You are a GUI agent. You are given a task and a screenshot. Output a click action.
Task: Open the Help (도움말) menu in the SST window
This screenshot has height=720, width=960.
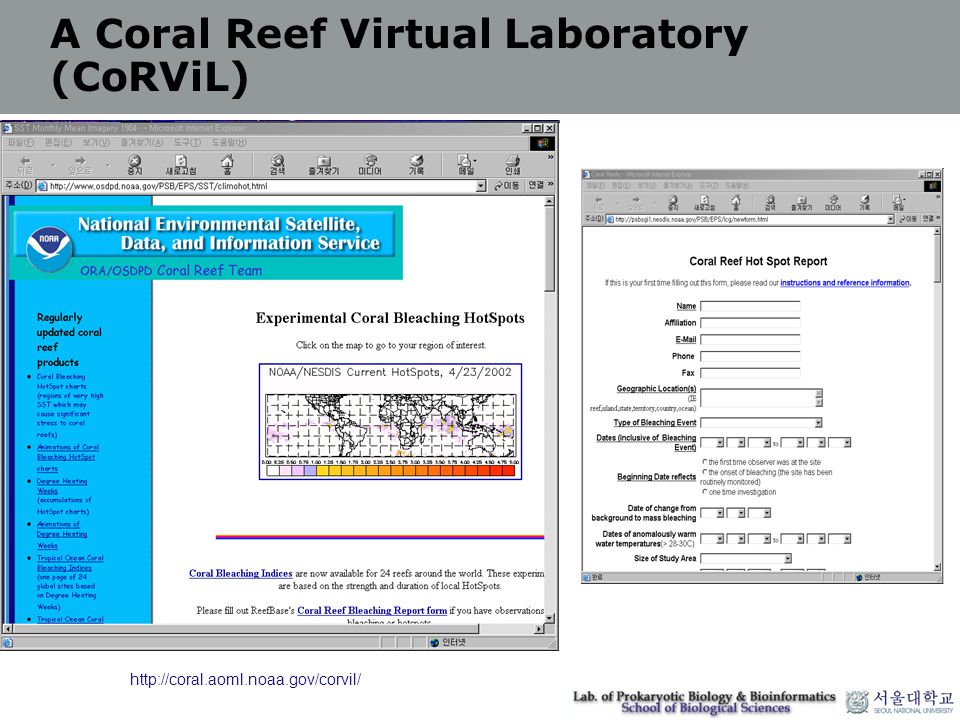point(229,143)
